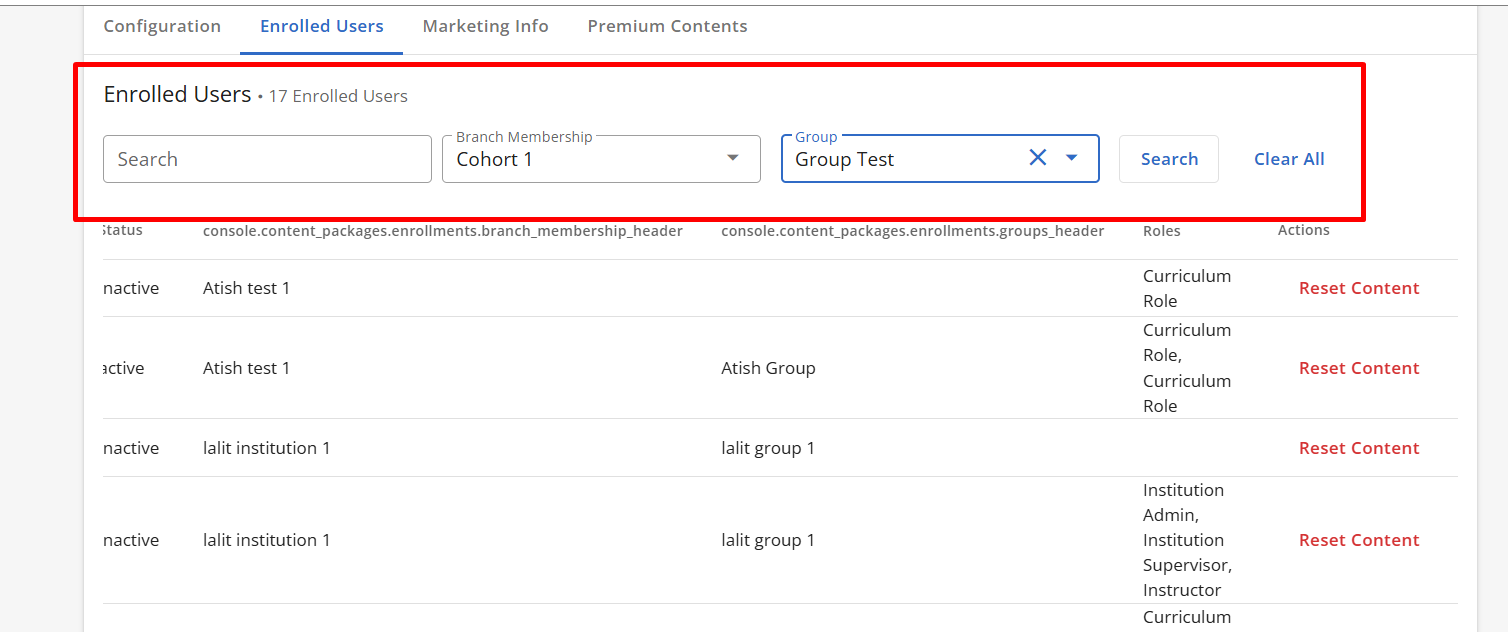Image resolution: width=1508 pixels, height=632 pixels.
Task: Clear the Group Test selection with the X icon
Action: [x=1038, y=158]
